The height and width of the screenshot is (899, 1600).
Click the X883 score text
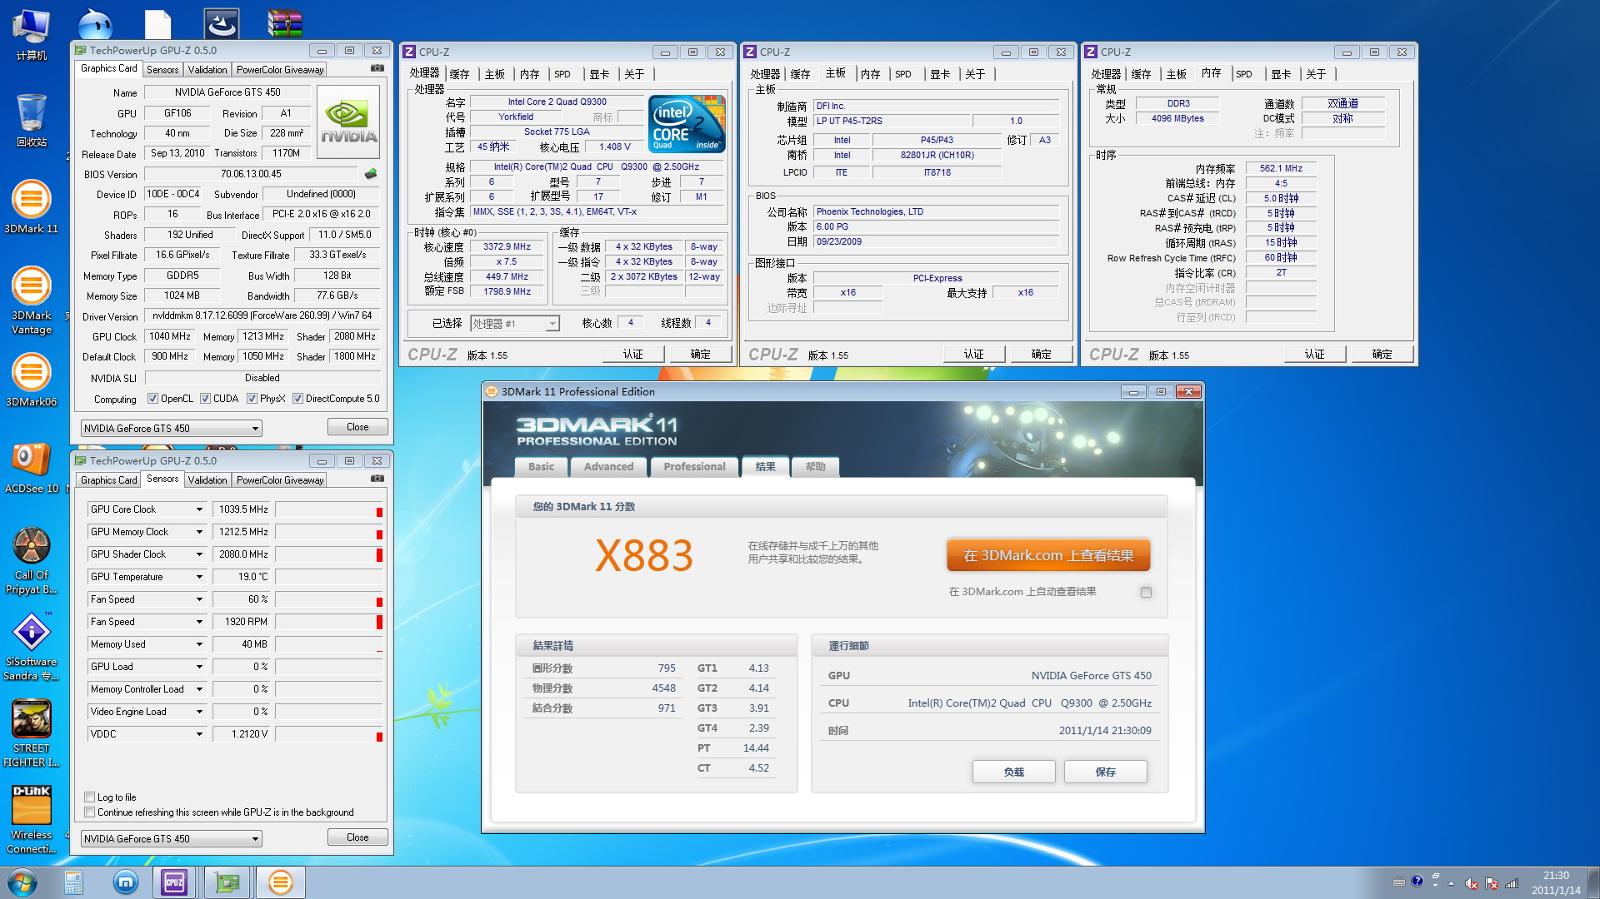pyautogui.click(x=644, y=556)
